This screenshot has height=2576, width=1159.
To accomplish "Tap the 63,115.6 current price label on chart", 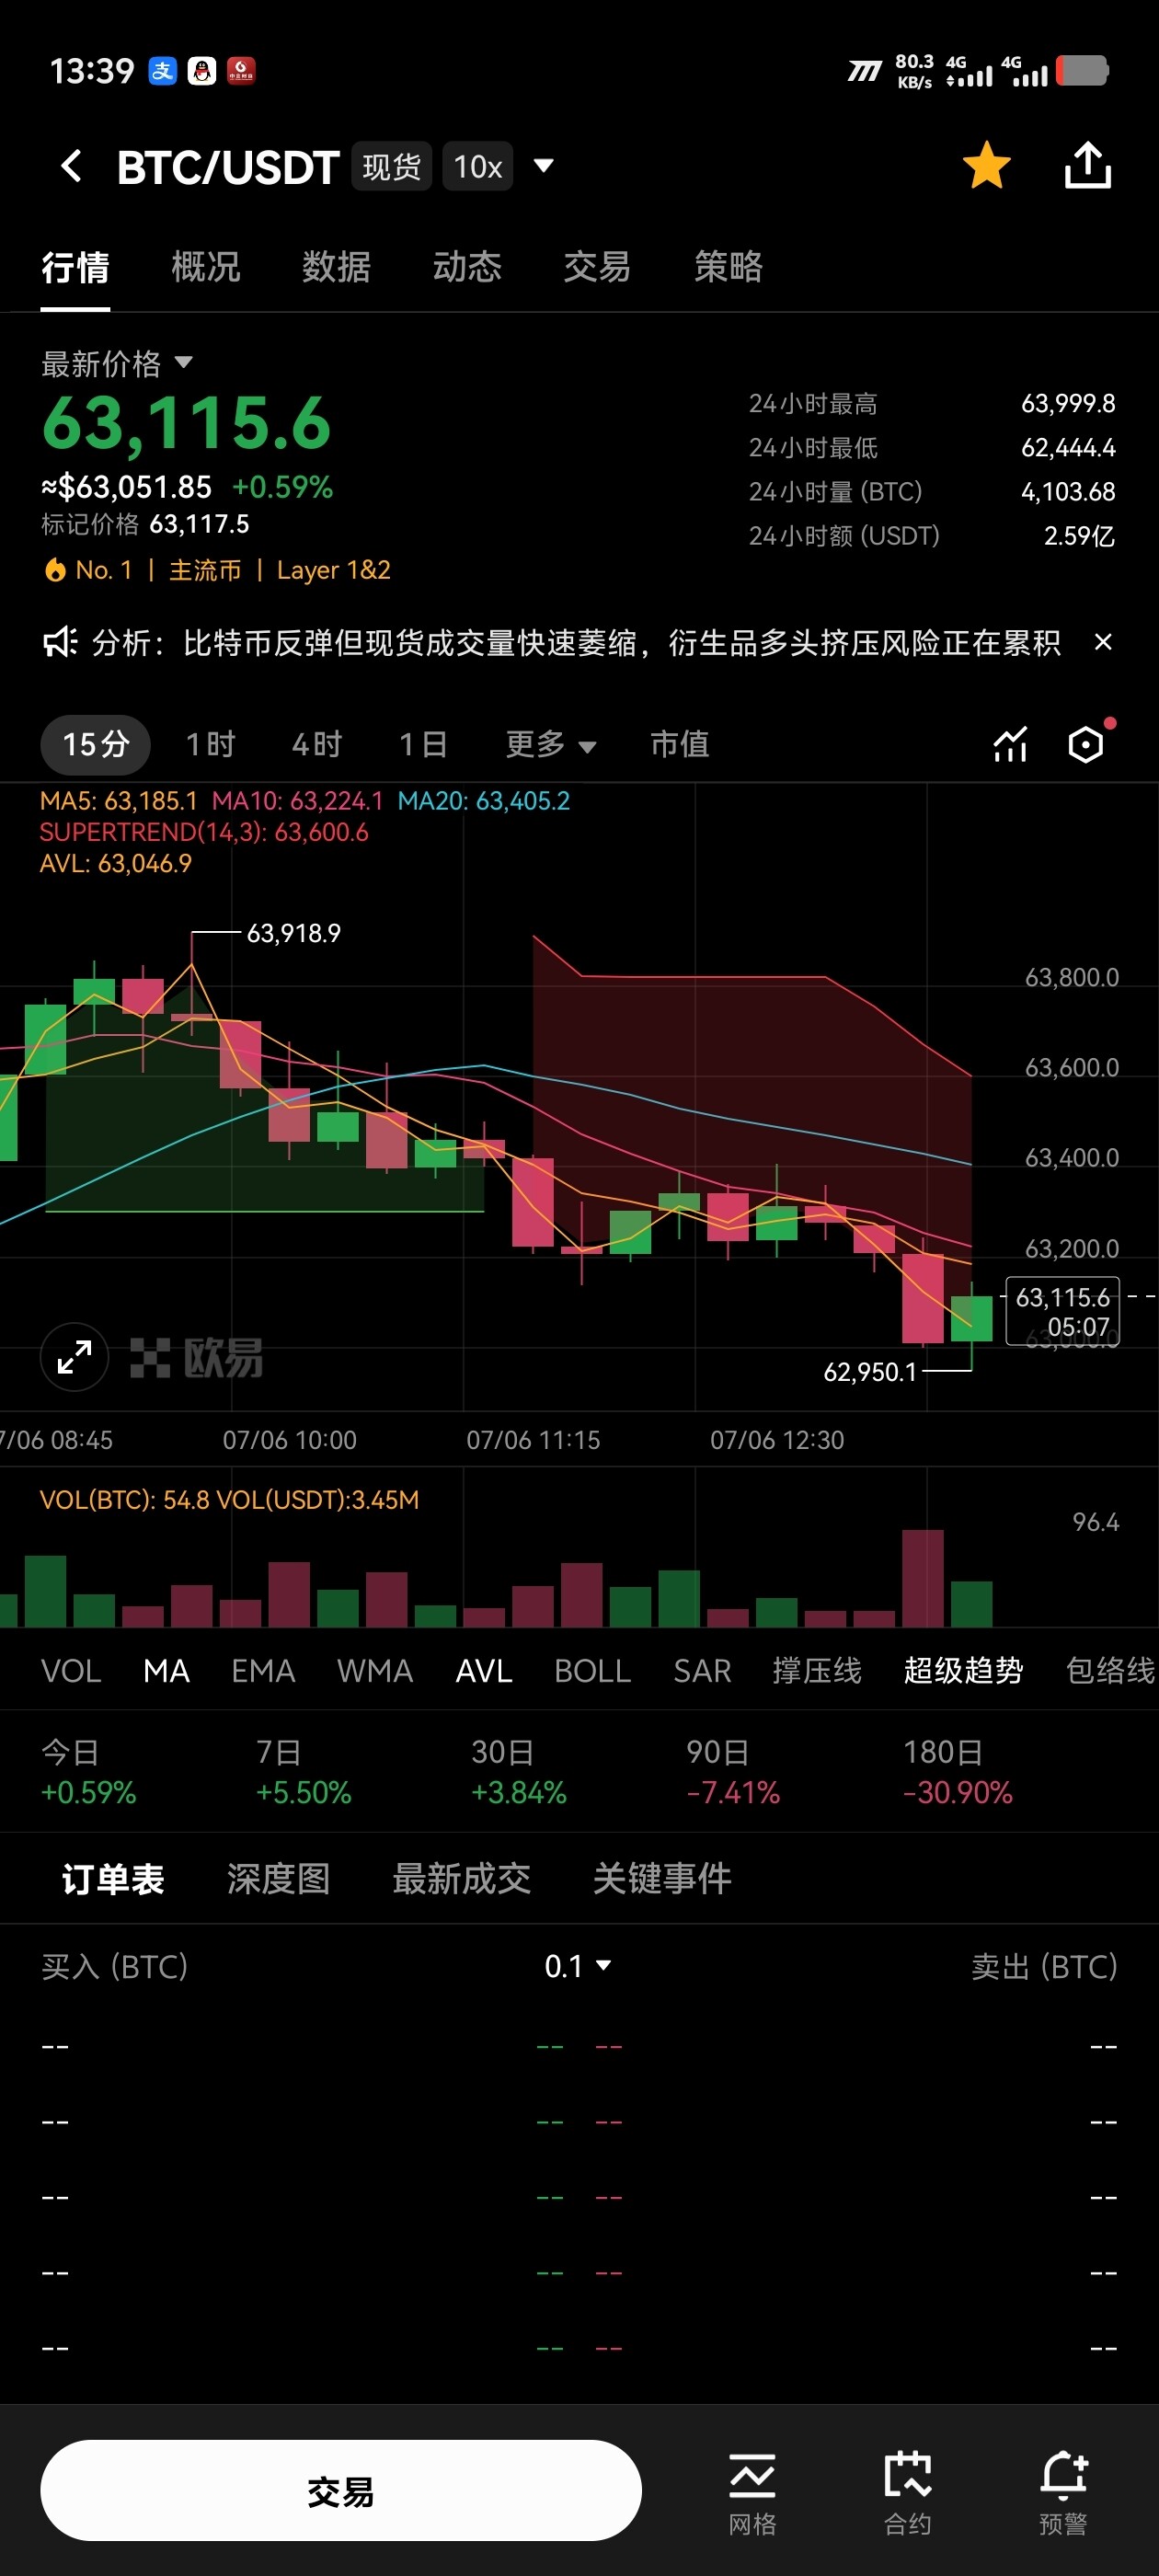I will tap(1062, 1311).
